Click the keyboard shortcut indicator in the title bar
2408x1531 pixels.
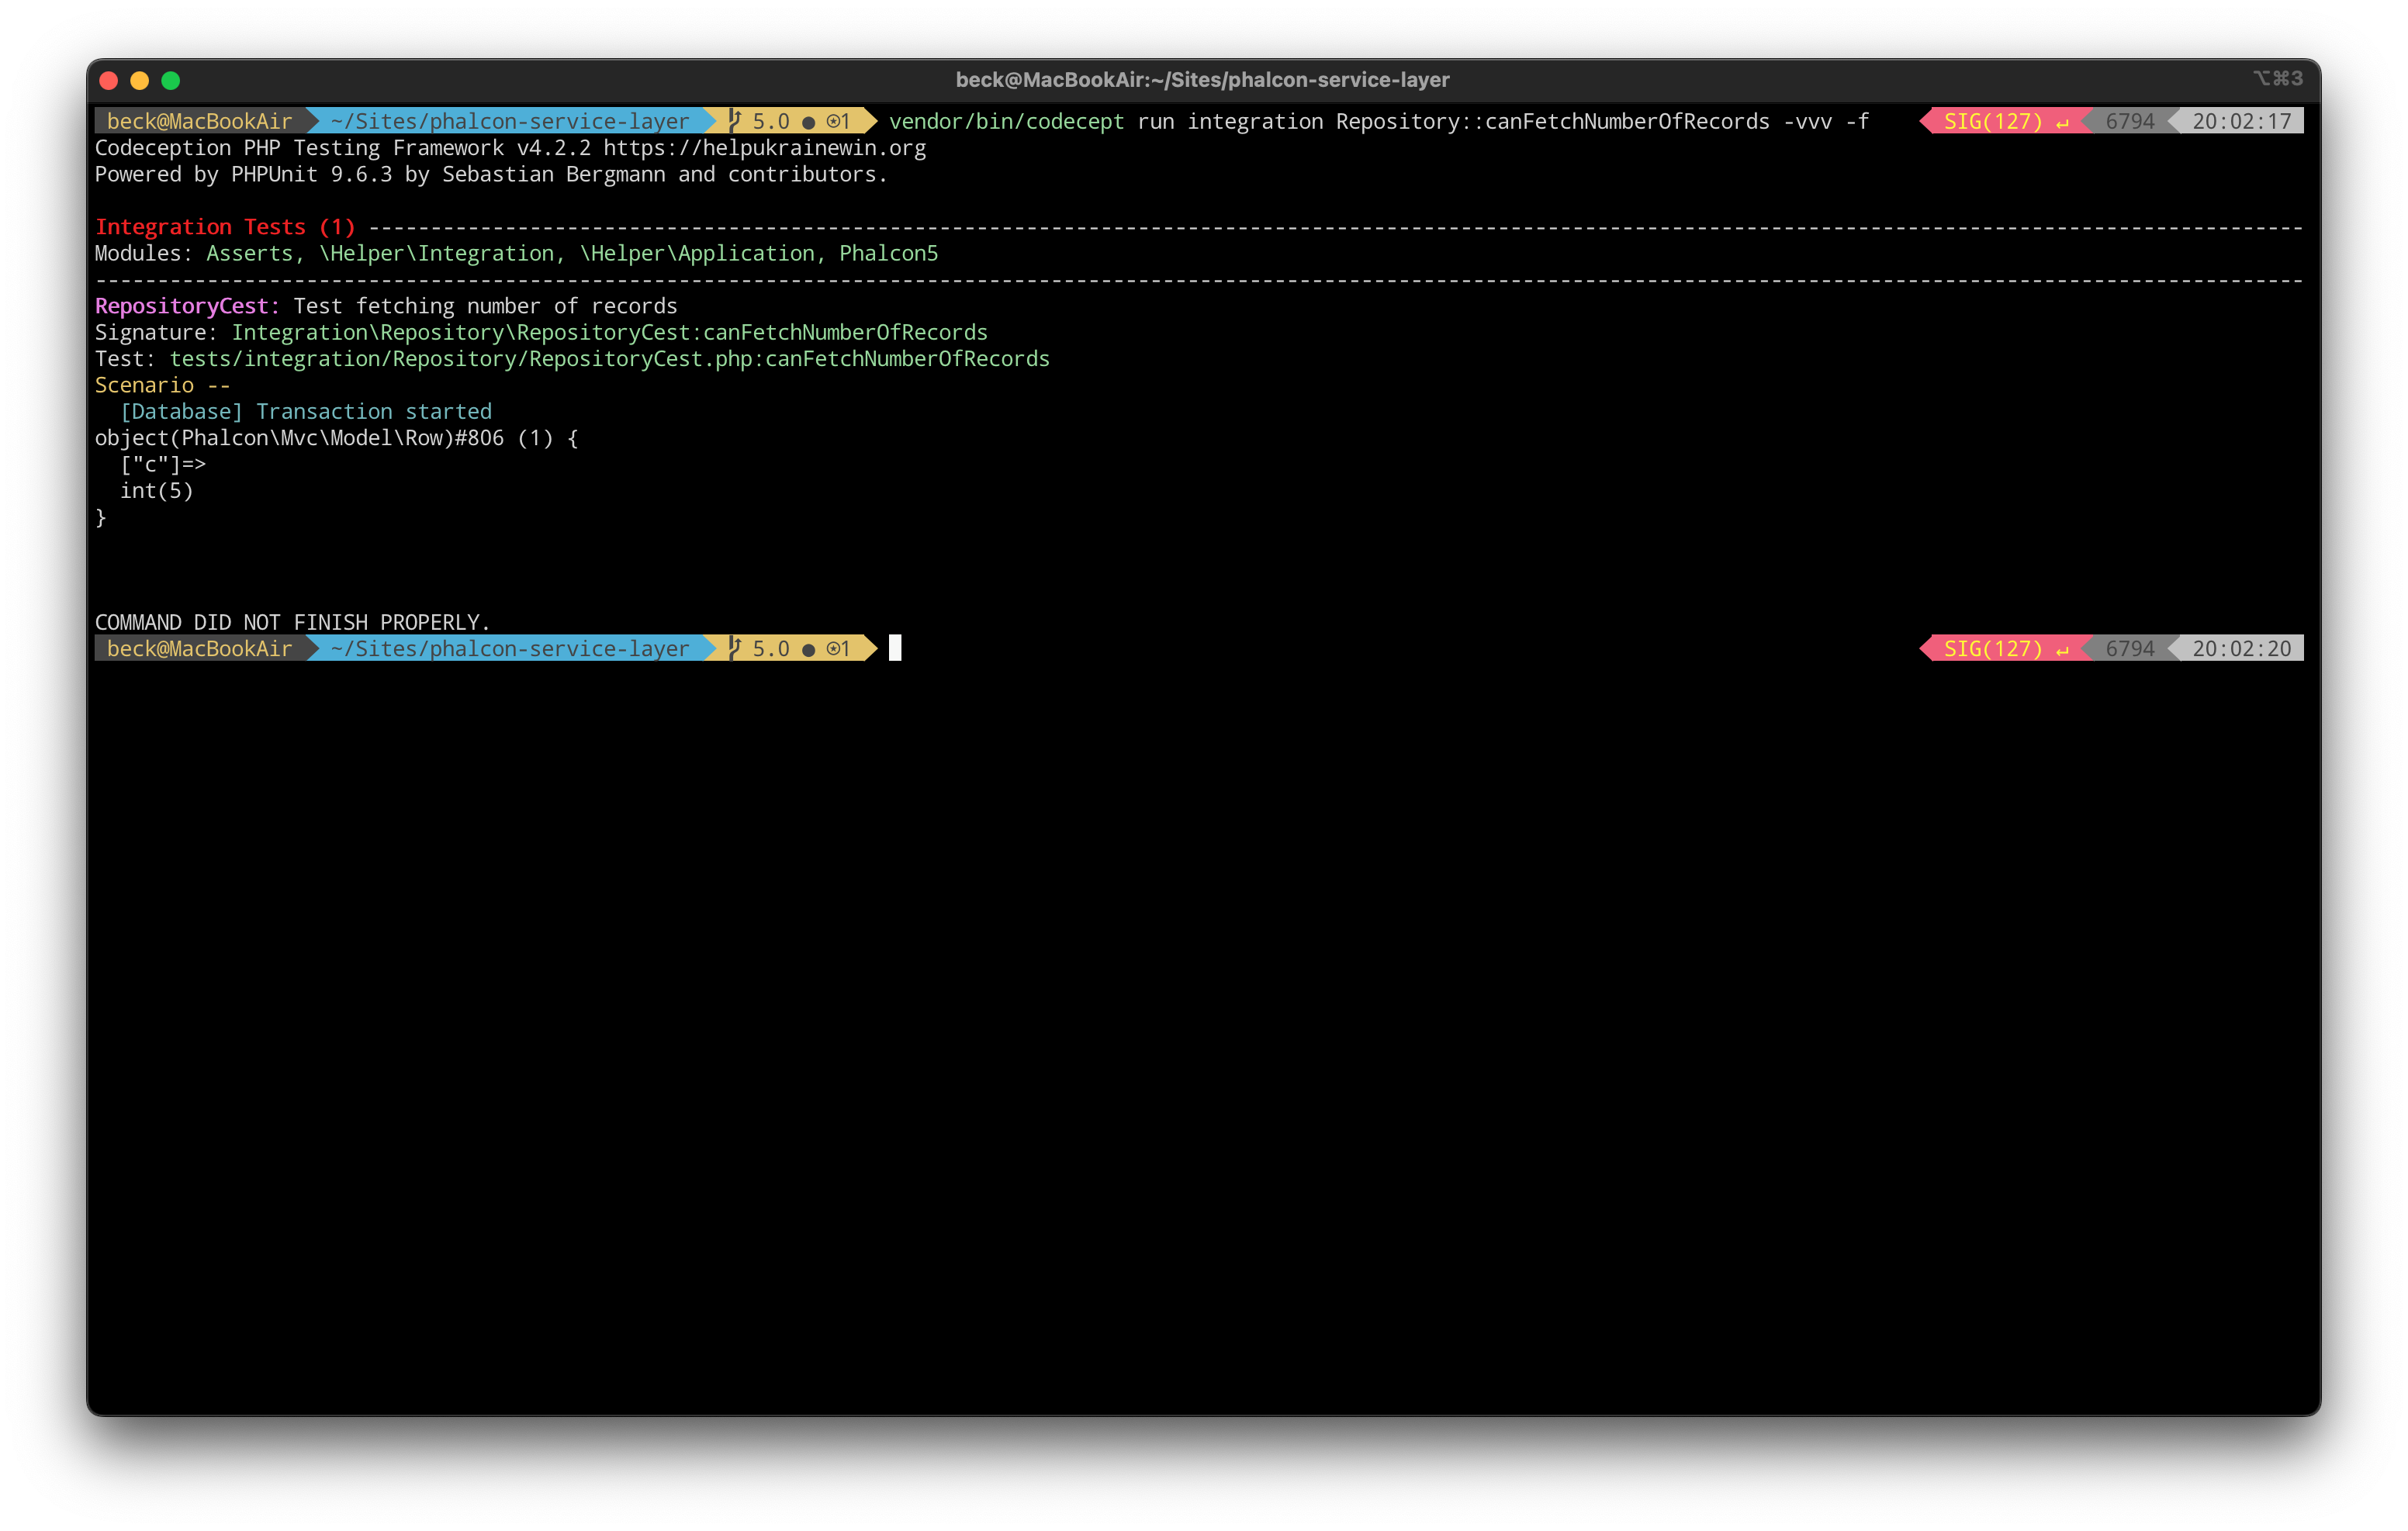2277,78
